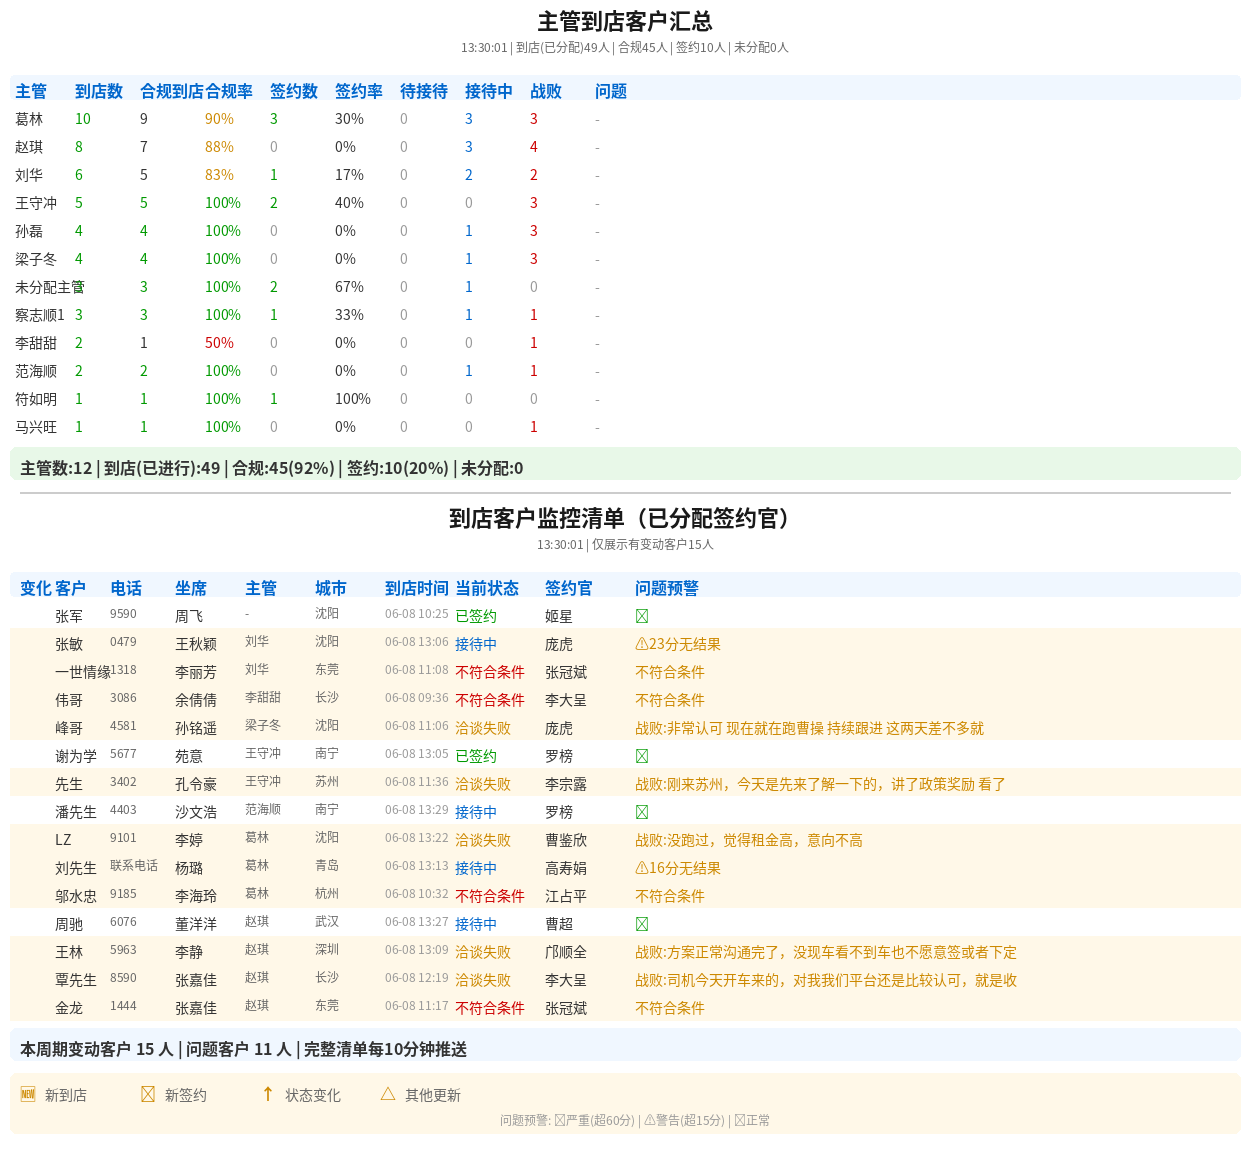
Task: Click the 战败 column header
Action: tap(546, 91)
